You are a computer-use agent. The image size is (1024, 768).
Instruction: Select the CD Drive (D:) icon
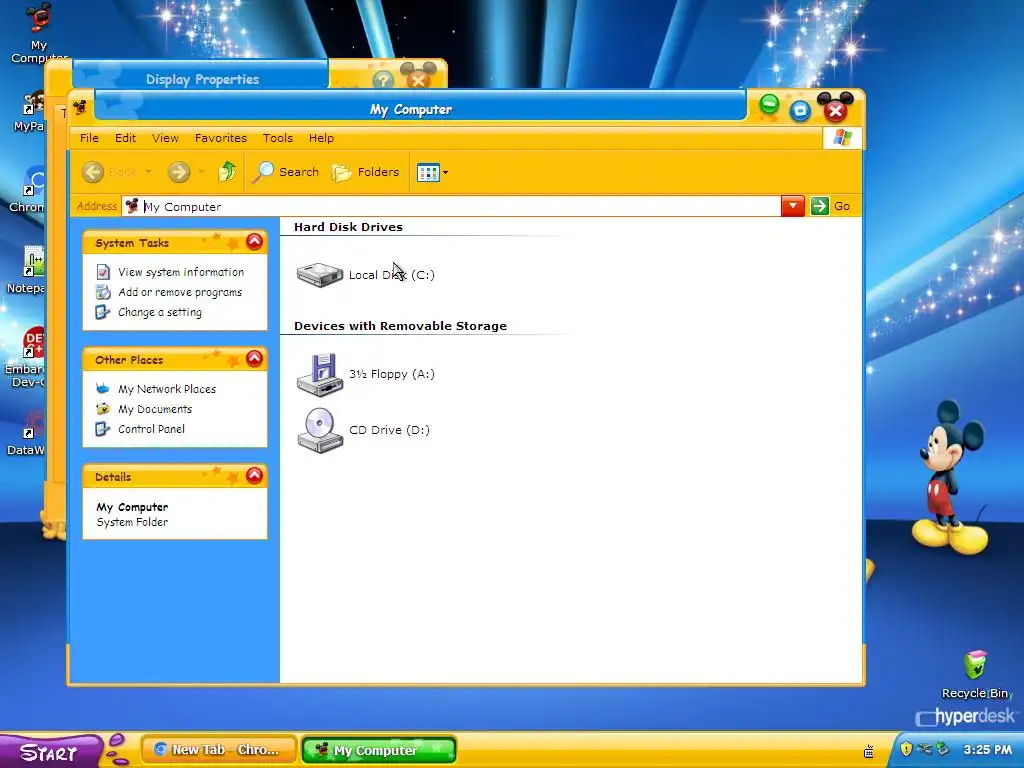(x=320, y=430)
